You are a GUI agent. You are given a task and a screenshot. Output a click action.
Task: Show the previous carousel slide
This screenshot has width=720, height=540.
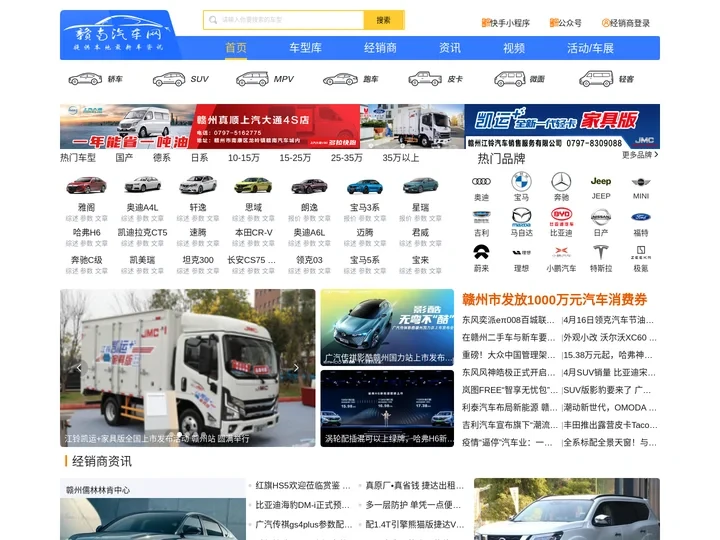79,367
